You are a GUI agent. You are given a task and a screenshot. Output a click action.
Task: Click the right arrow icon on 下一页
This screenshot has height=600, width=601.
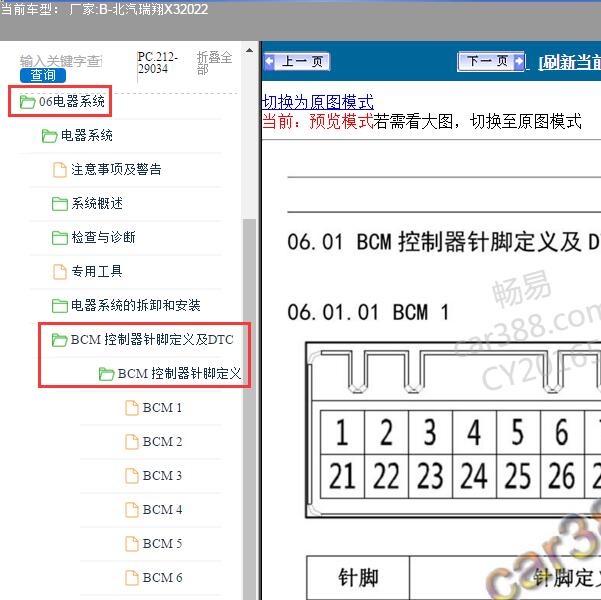tap(519, 61)
